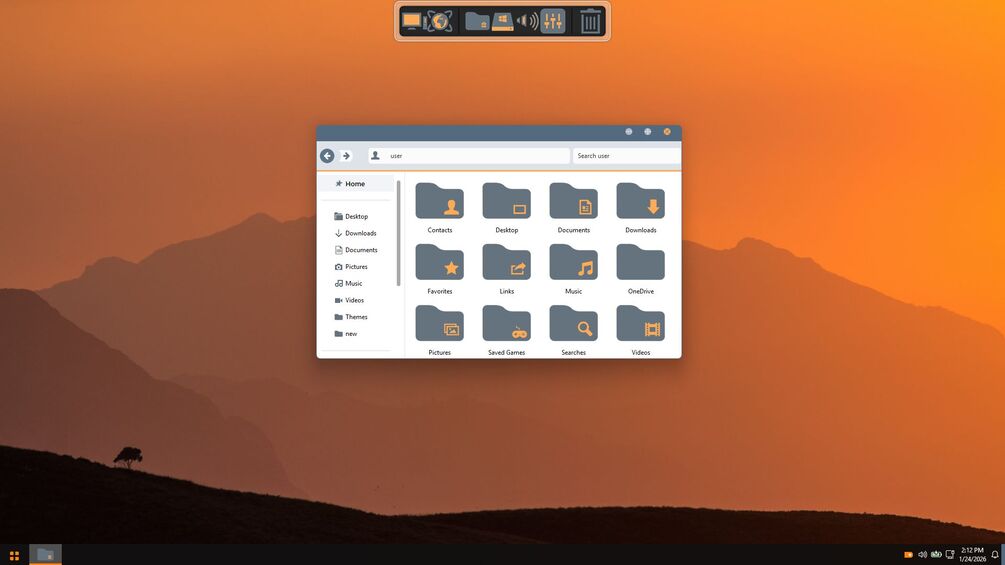Launch the globe network icon in dock
Viewport: 1005px width, 565px height.
click(439, 21)
